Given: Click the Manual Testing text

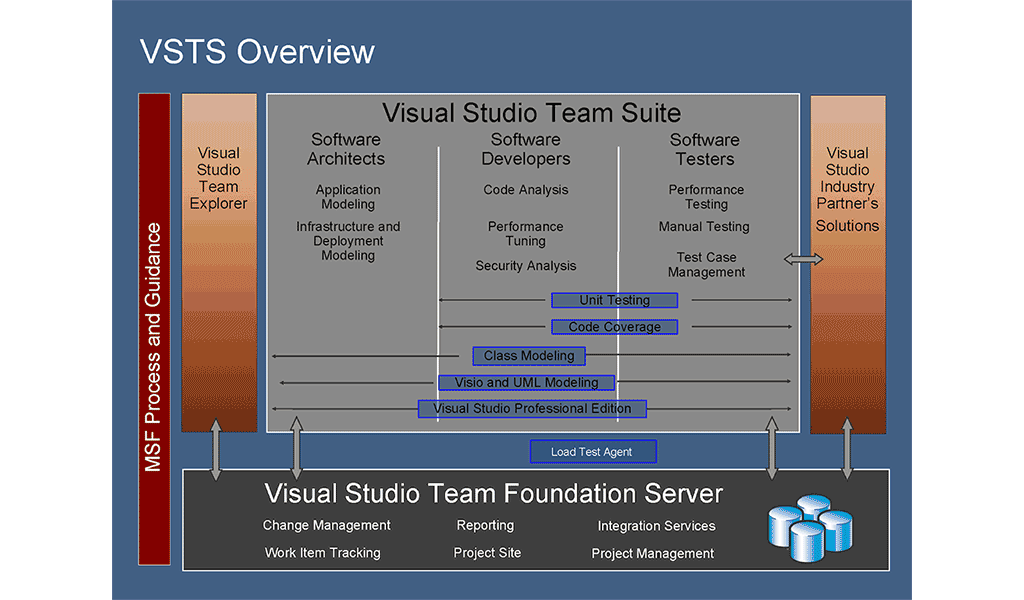Looking at the screenshot, I should click(x=704, y=227).
